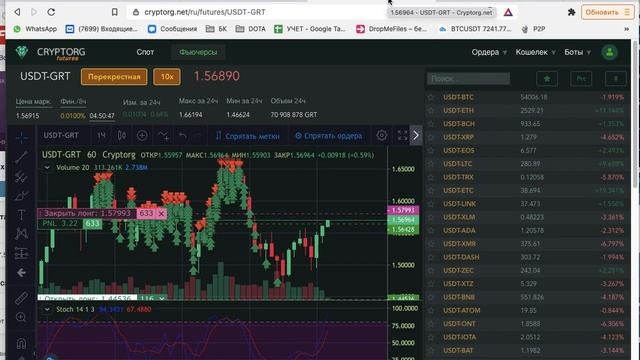This screenshot has height=360, width=640.
Task: Open chart settings gear
Action: (382, 135)
